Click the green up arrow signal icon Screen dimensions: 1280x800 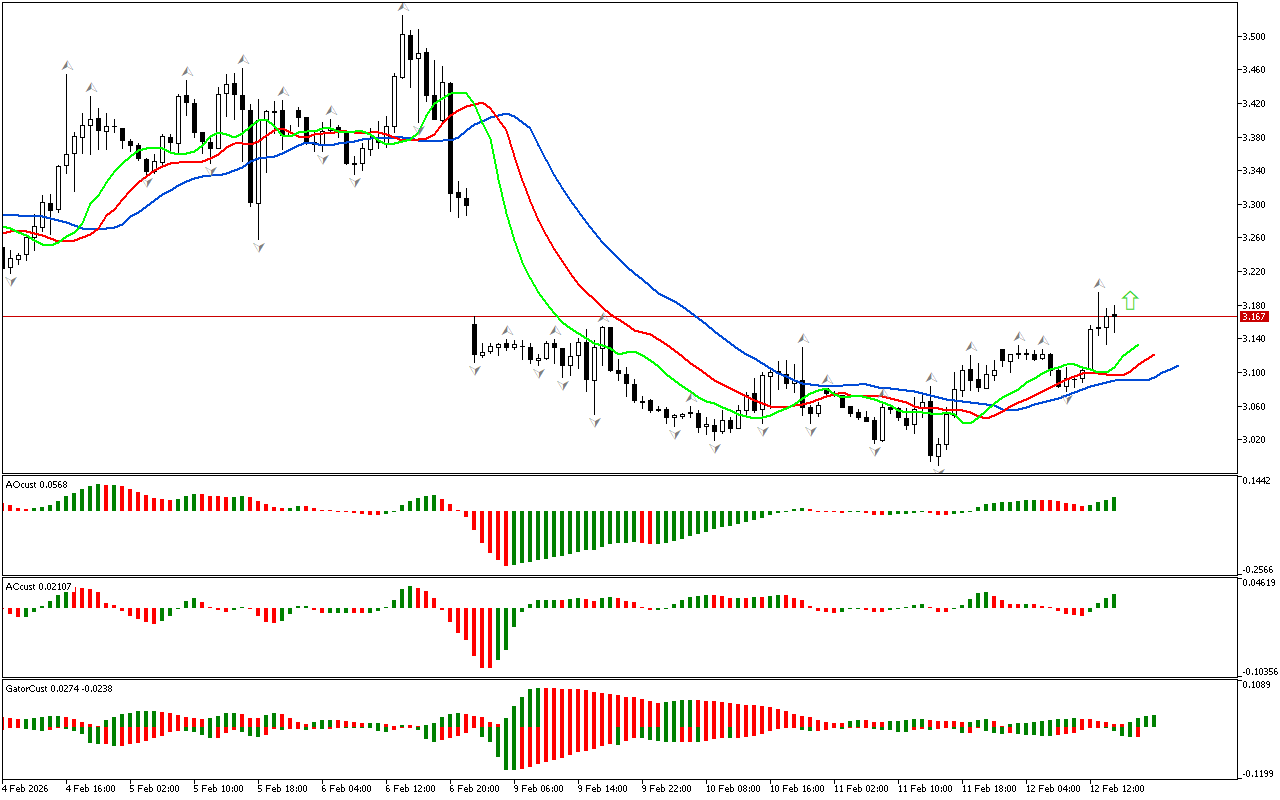coord(1130,300)
